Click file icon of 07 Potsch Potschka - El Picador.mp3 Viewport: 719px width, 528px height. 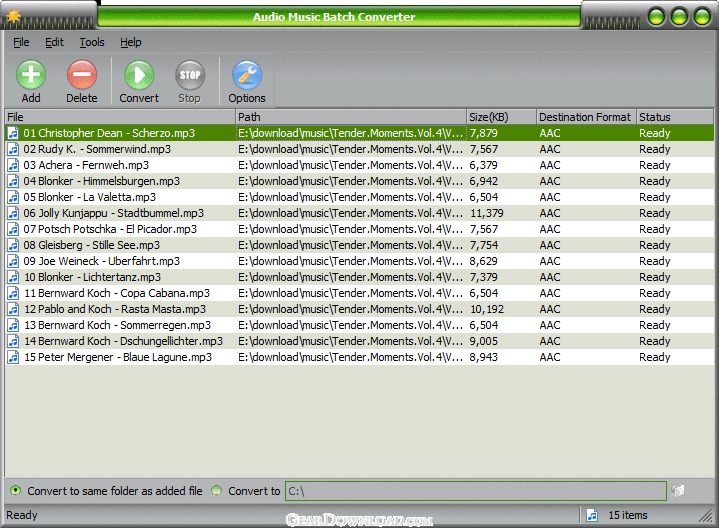tap(13, 229)
